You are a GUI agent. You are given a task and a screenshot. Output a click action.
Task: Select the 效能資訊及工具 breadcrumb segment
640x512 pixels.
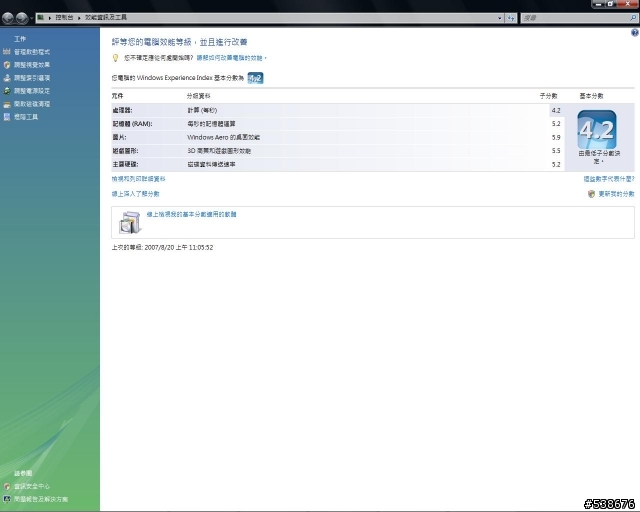[106, 18]
